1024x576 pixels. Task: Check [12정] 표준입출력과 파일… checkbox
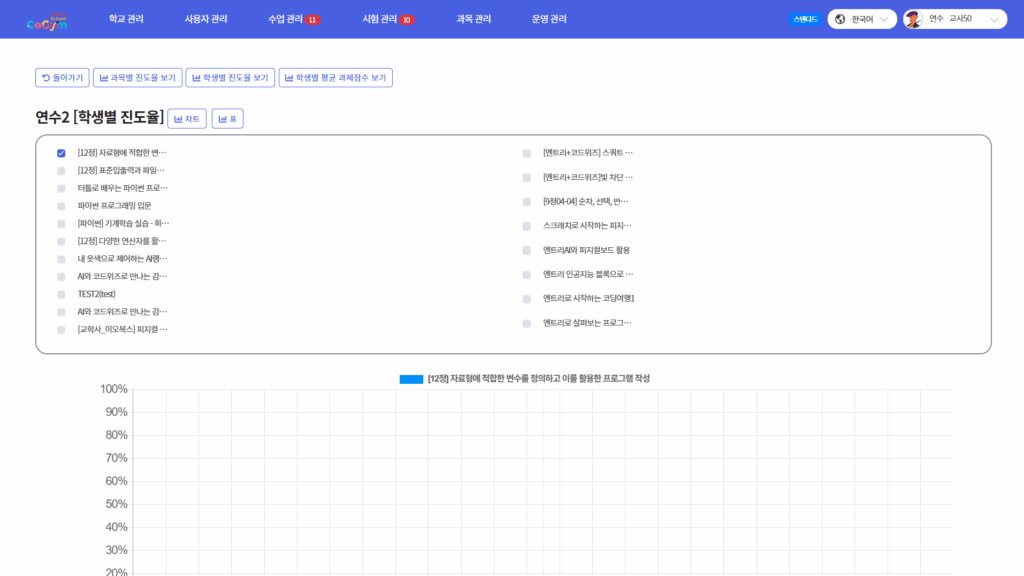(x=61, y=170)
